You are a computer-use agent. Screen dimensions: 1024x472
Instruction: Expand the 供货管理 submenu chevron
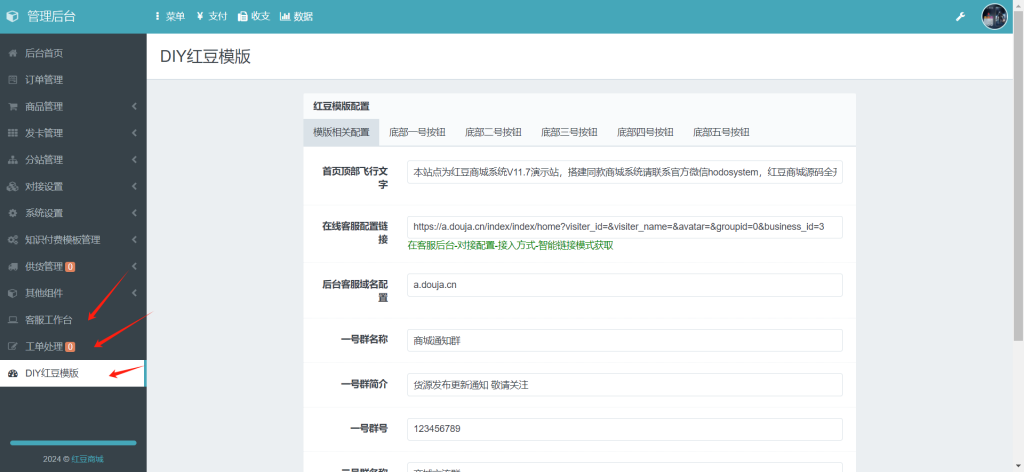134,266
